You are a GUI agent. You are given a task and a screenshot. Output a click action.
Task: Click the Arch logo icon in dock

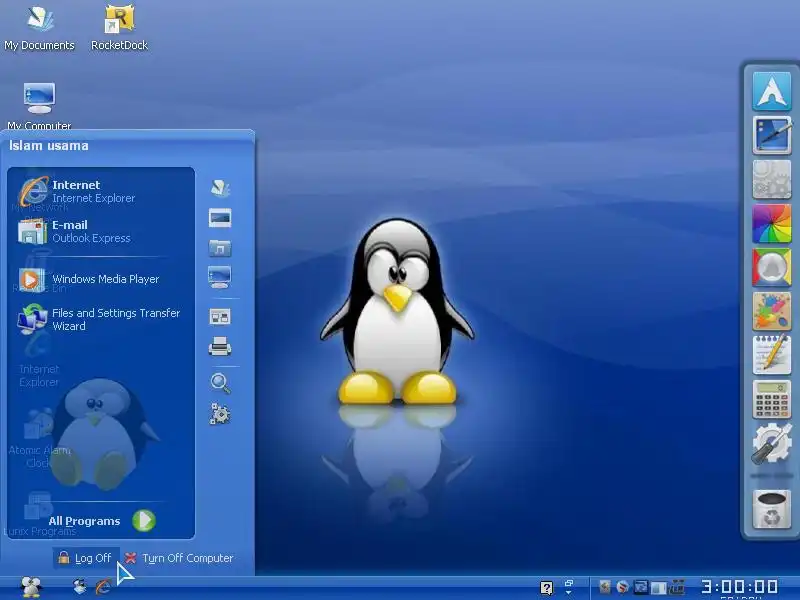coord(771,91)
